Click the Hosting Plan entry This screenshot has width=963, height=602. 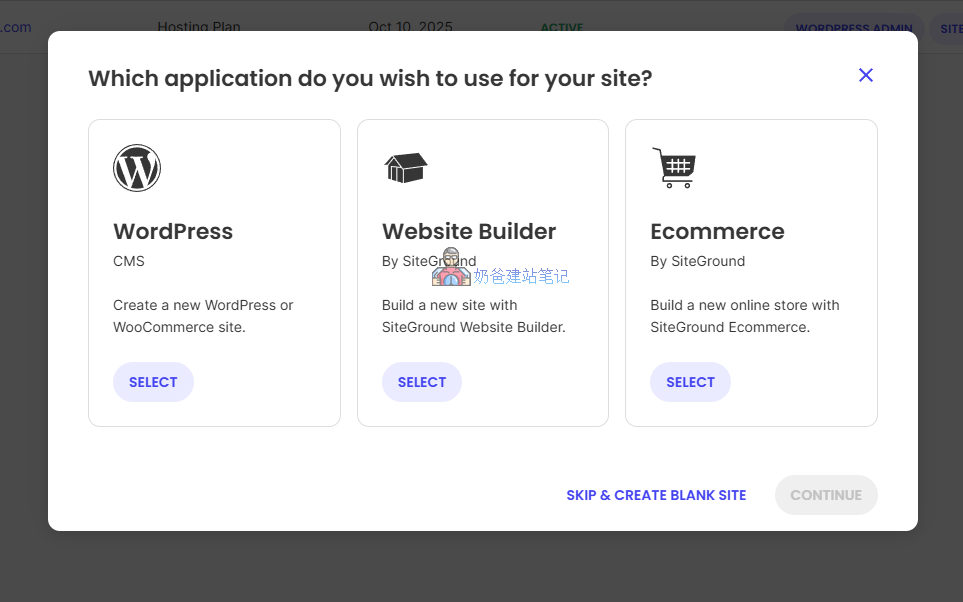pos(199,27)
